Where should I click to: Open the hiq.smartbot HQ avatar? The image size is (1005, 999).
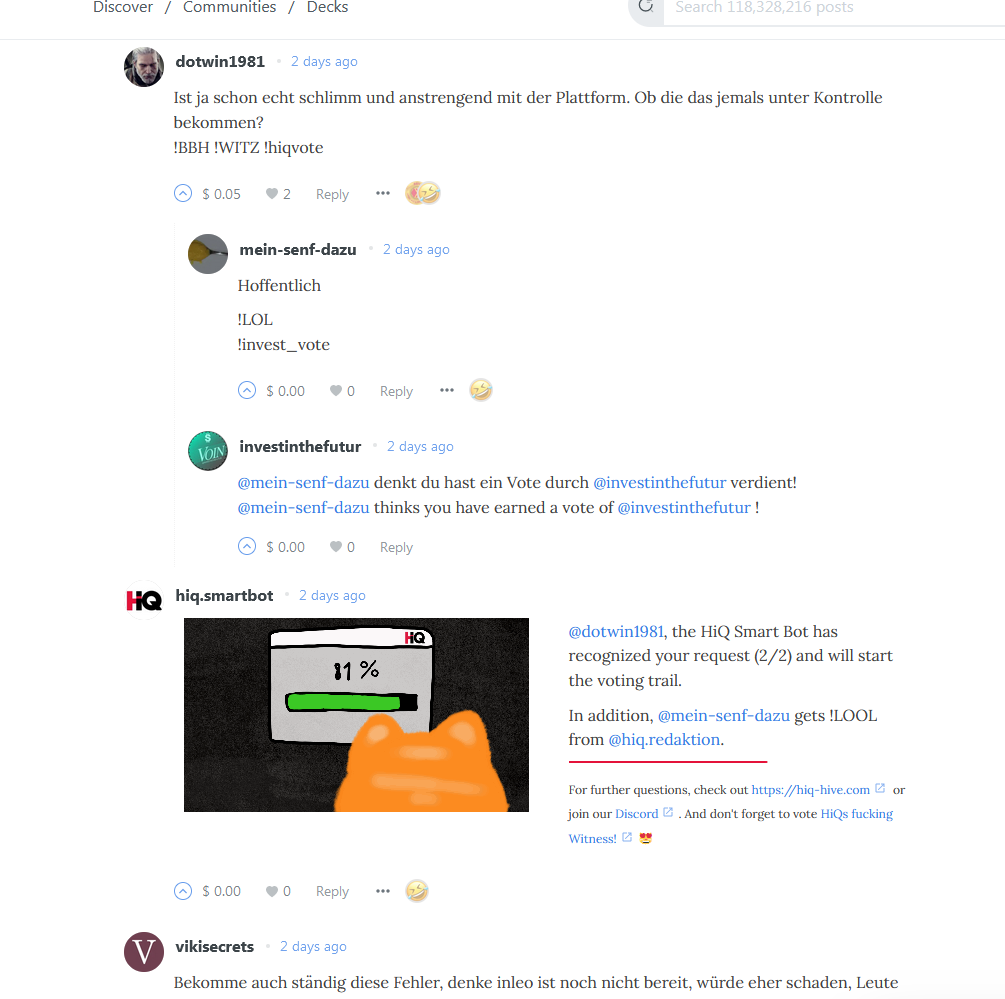[x=144, y=600]
